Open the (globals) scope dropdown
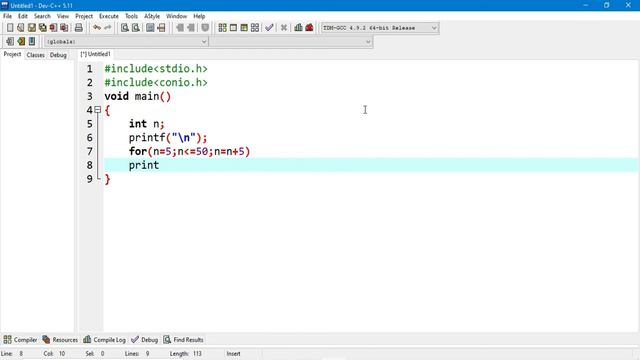This screenshot has width=640, height=360. (126, 42)
